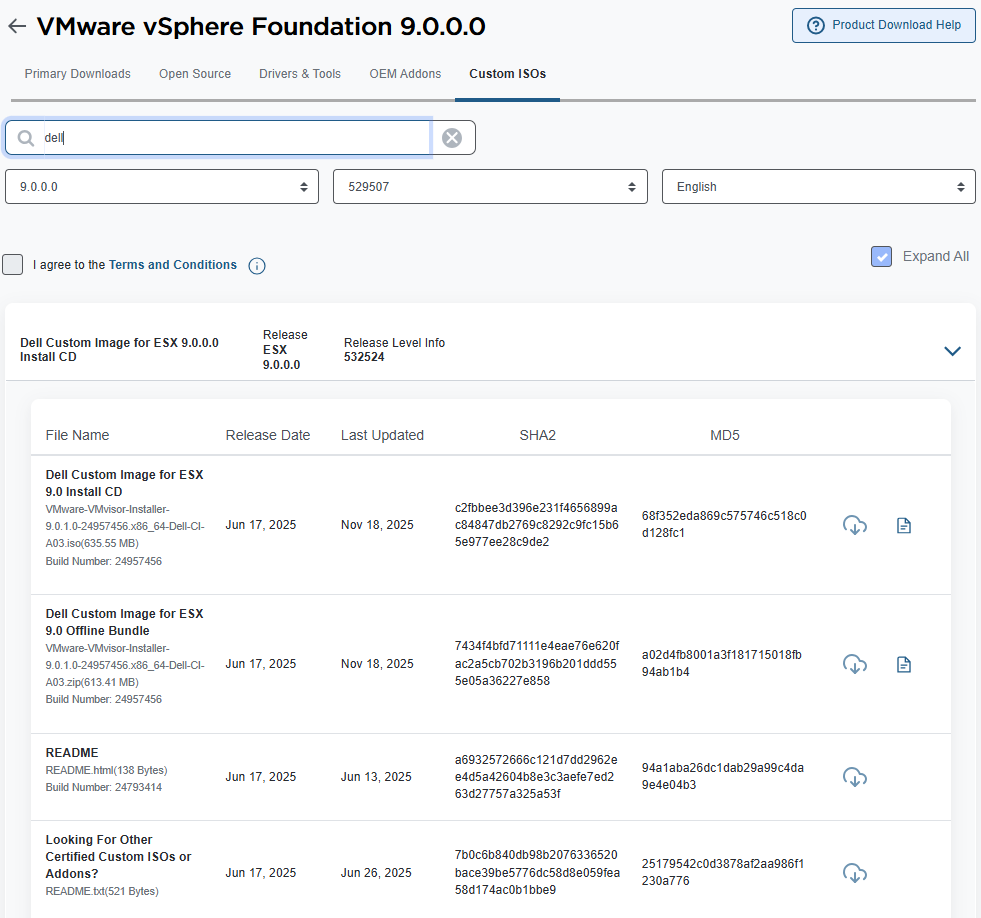Open the Drivers & Tools tab

point(300,74)
